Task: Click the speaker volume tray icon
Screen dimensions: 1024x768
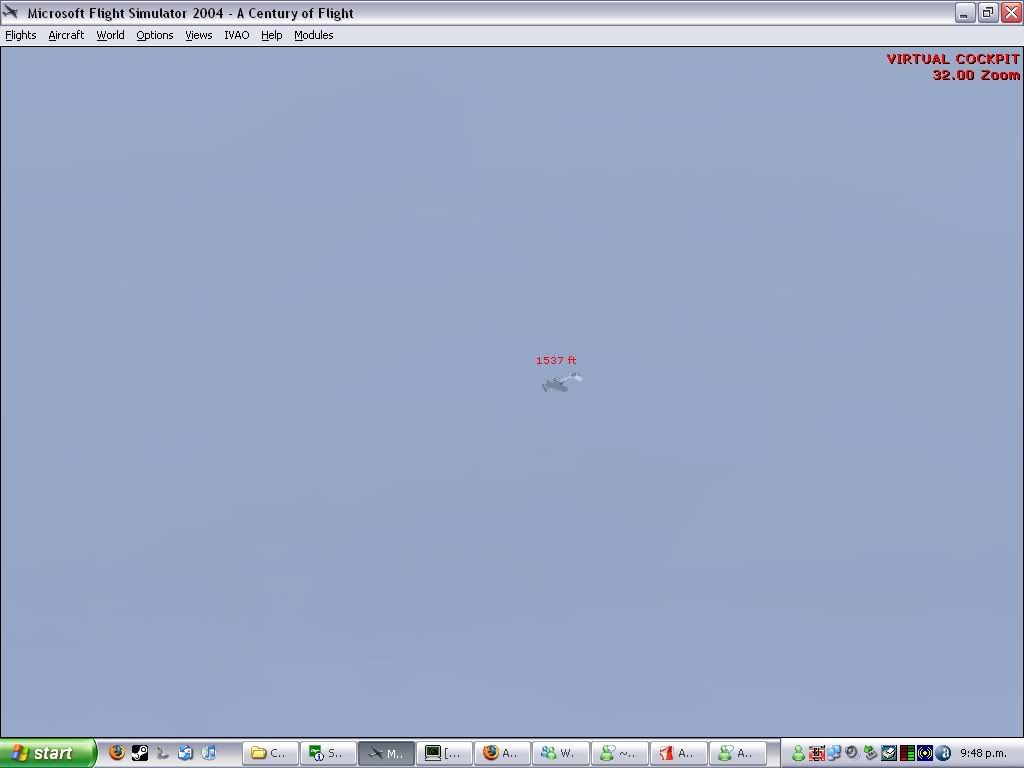Action: pyautogui.click(x=851, y=753)
